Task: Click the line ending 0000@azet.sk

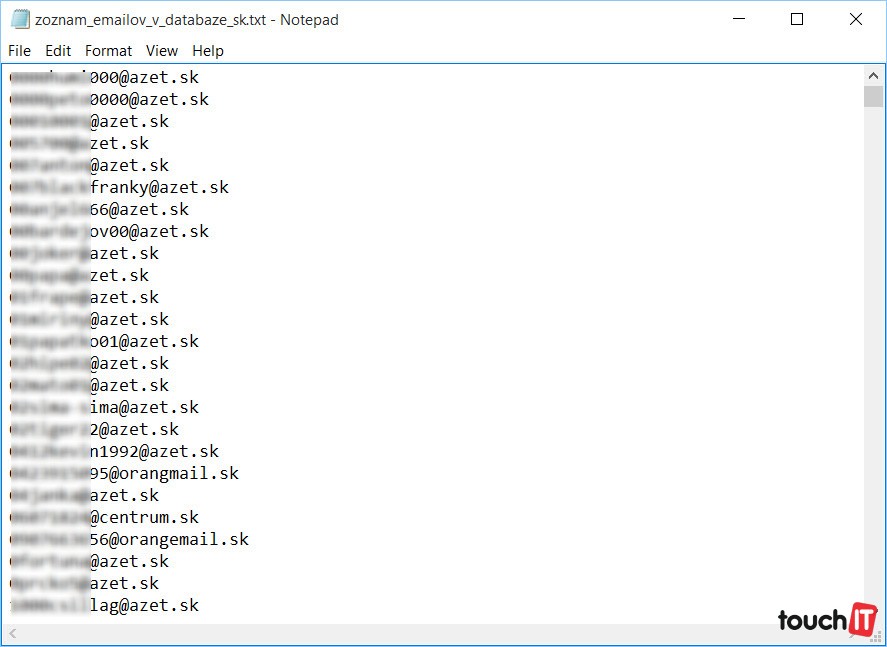Action: pyautogui.click(x=110, y=100)
